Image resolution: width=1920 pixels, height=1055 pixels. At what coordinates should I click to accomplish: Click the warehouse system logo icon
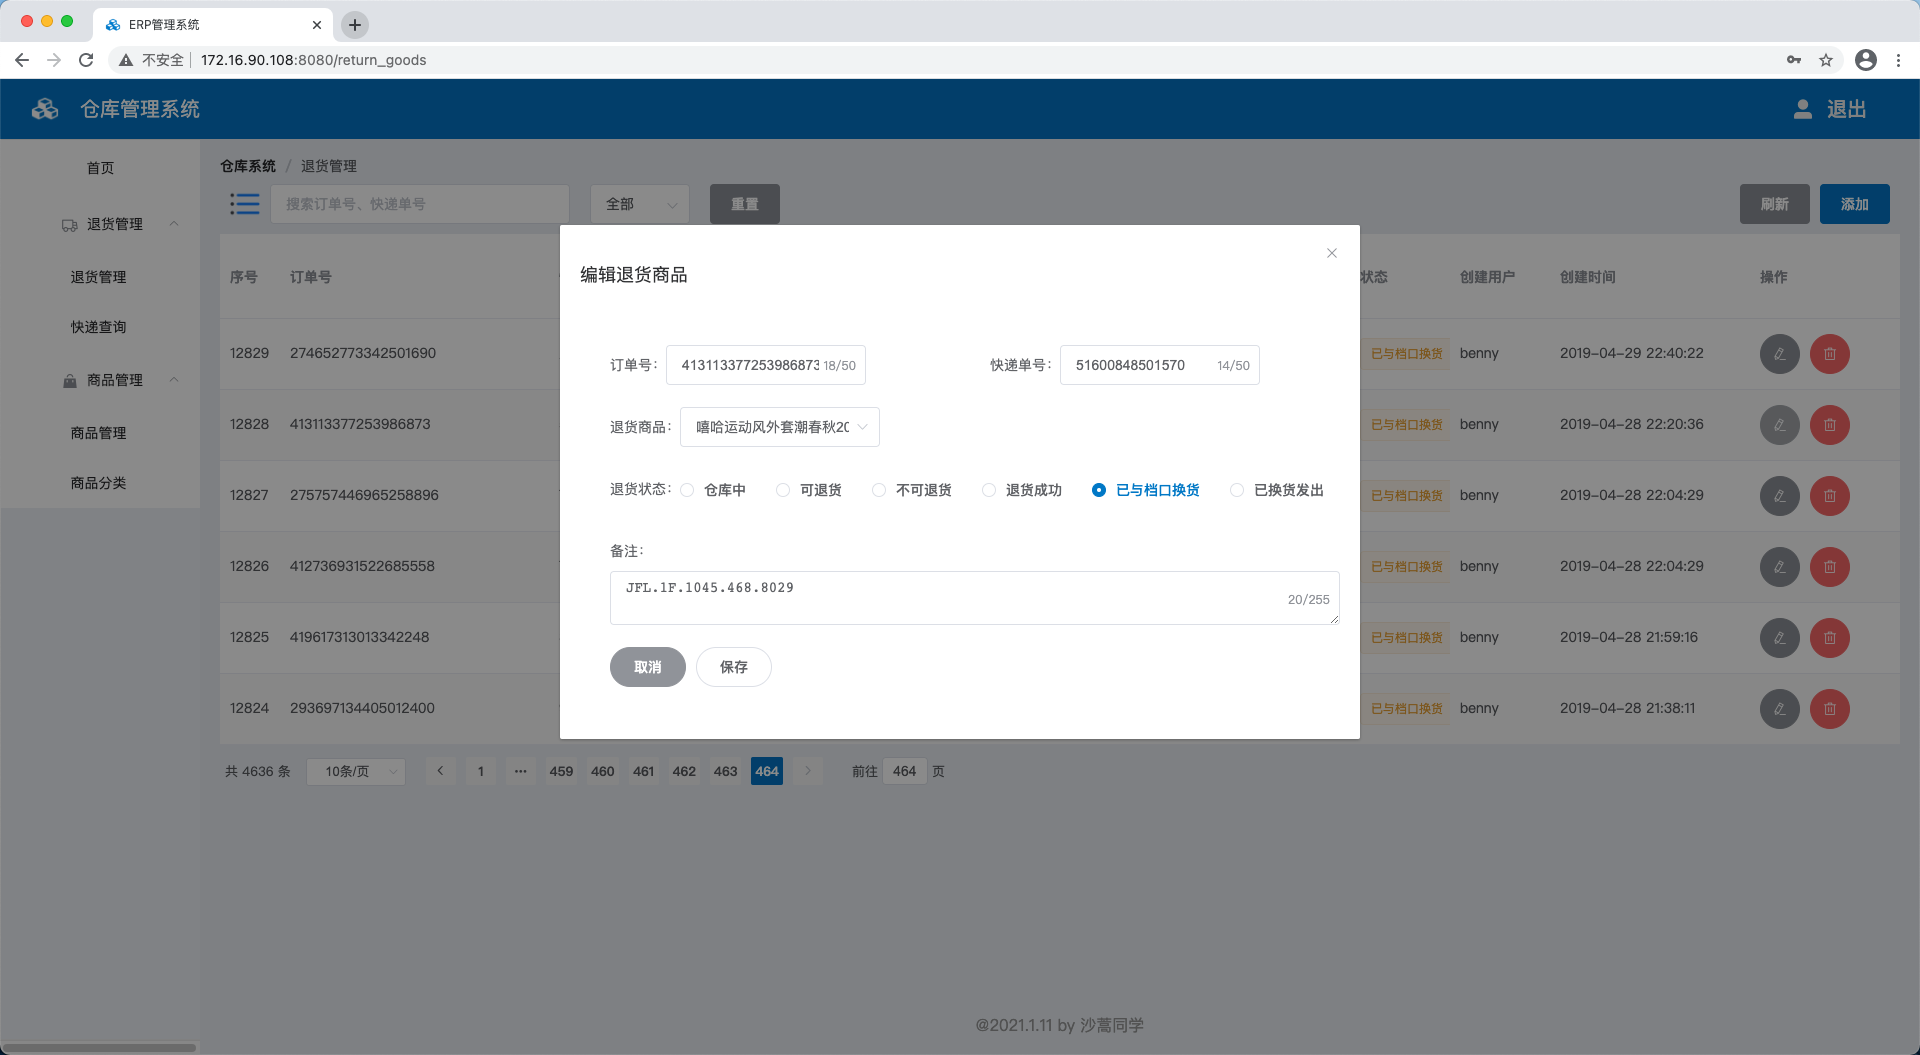click(45, 109)
